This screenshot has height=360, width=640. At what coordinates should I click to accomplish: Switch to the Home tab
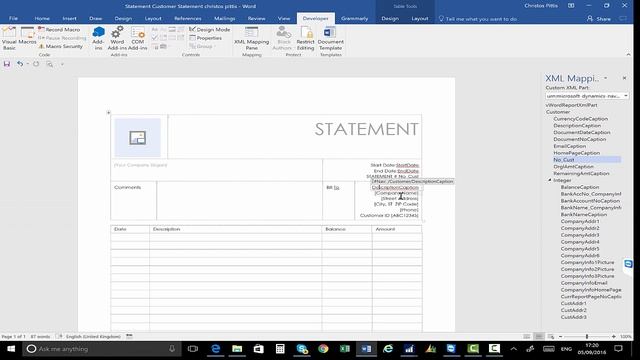coord(42,18)
